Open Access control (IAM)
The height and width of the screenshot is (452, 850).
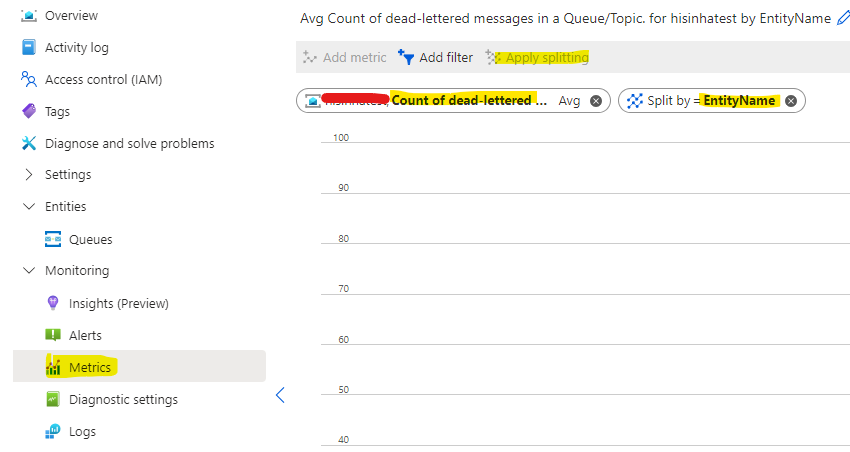click(x=104, y=80)
